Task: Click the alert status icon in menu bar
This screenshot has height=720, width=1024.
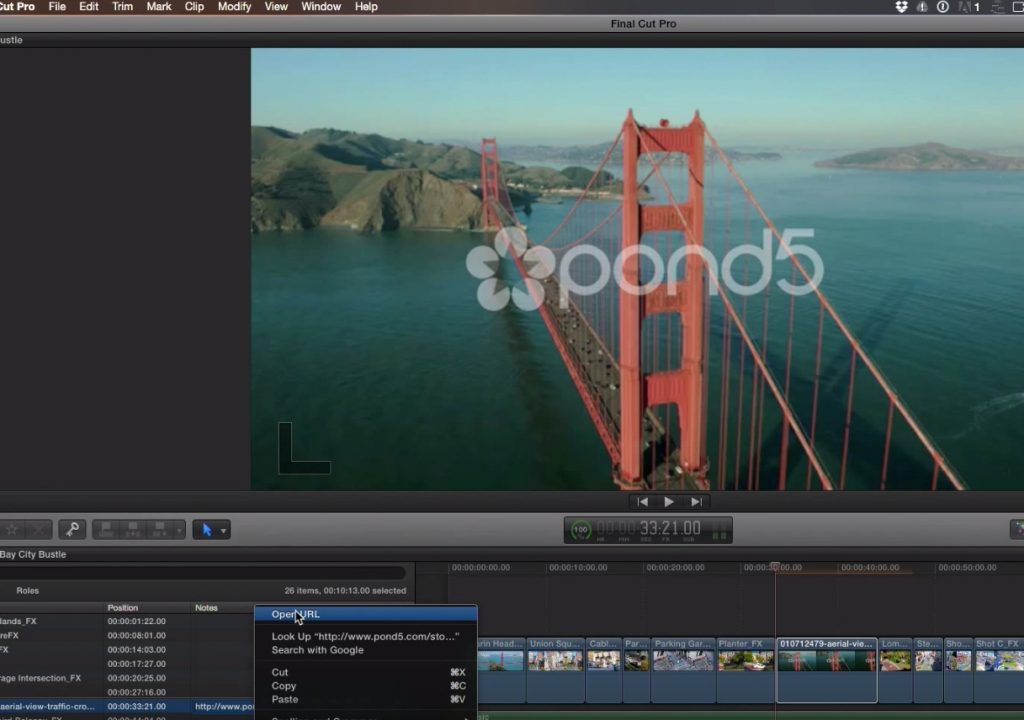Action: [x=922, y=7]
